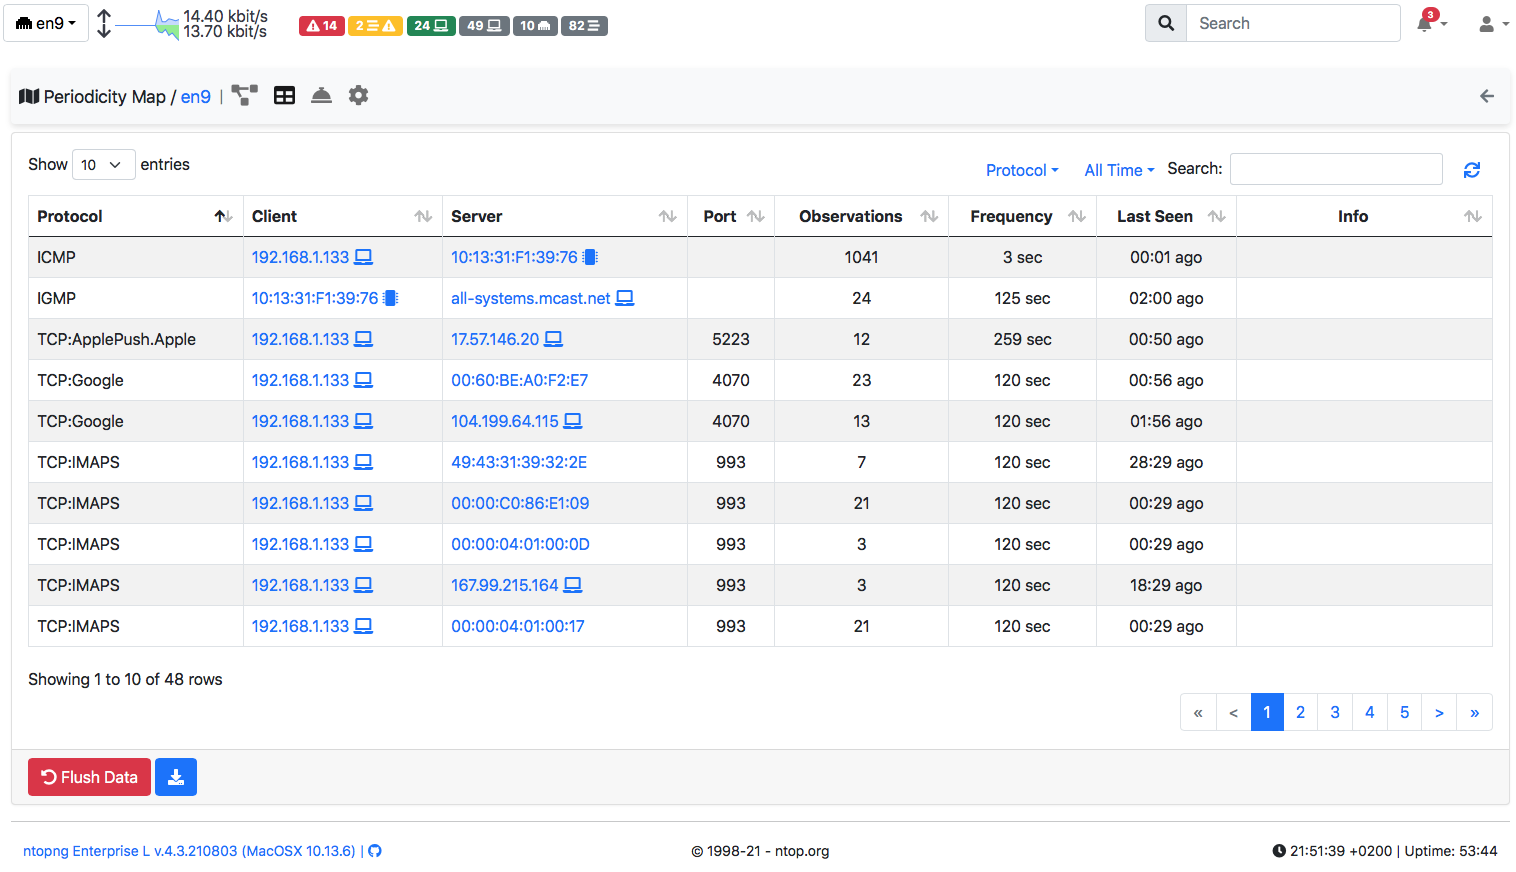Open the Periodicity Map settings gear
Screen dimensions: 1516x872
point(358,95)
